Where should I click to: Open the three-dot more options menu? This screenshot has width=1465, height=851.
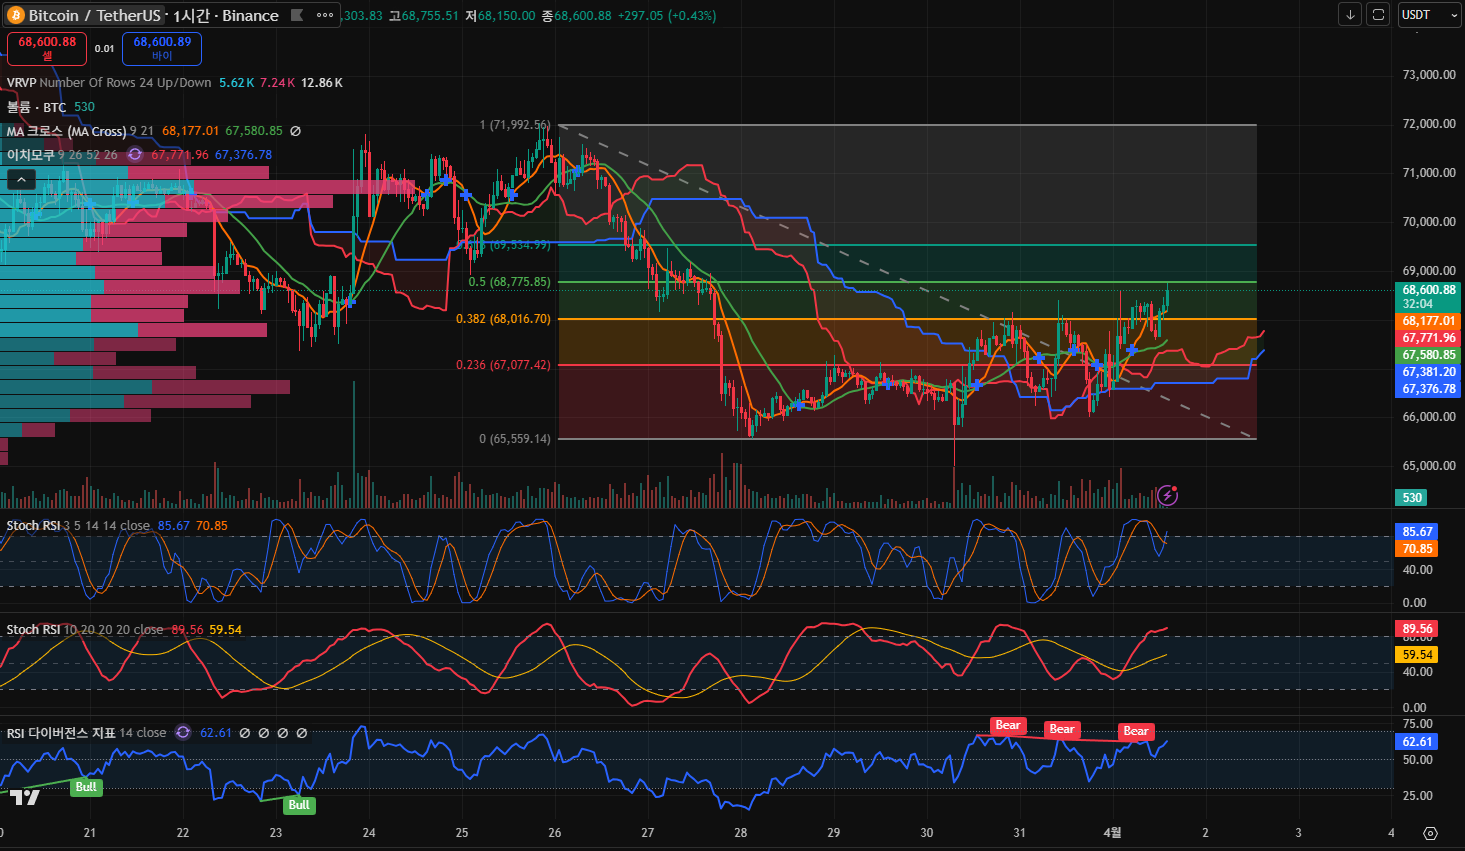tap(325, 15)
